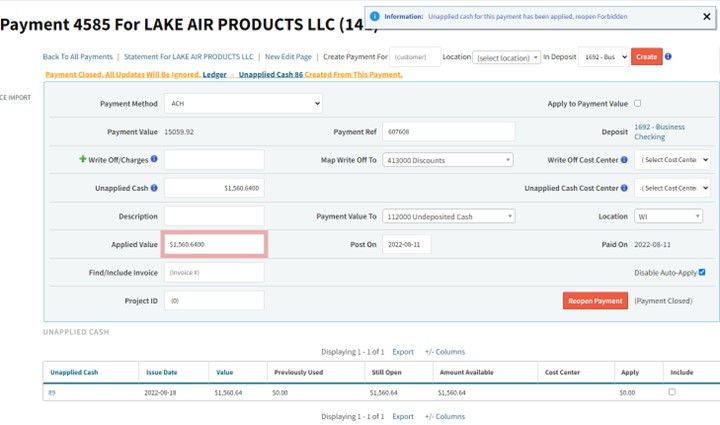This screenshot has height=425, width=720.
Task: Open Back To All Payments link
Action: pyautogui.click(x=77, y=57)
